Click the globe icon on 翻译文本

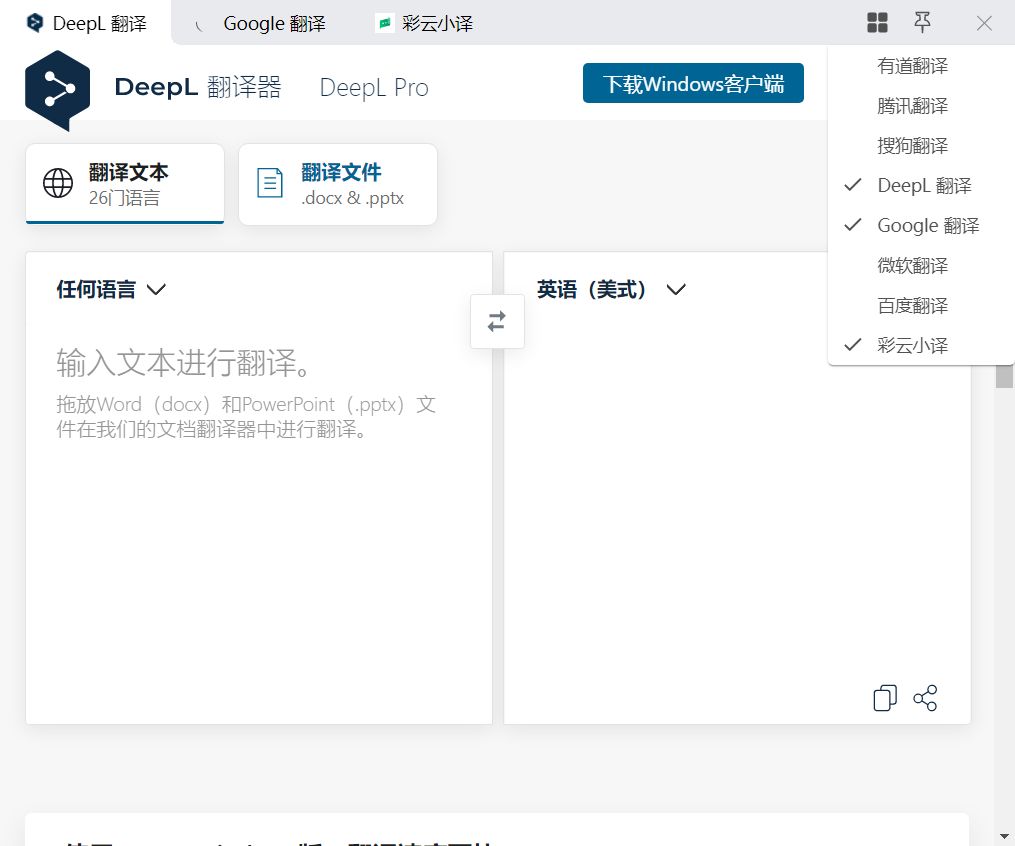pyautogui.click(x=58, y=183)
